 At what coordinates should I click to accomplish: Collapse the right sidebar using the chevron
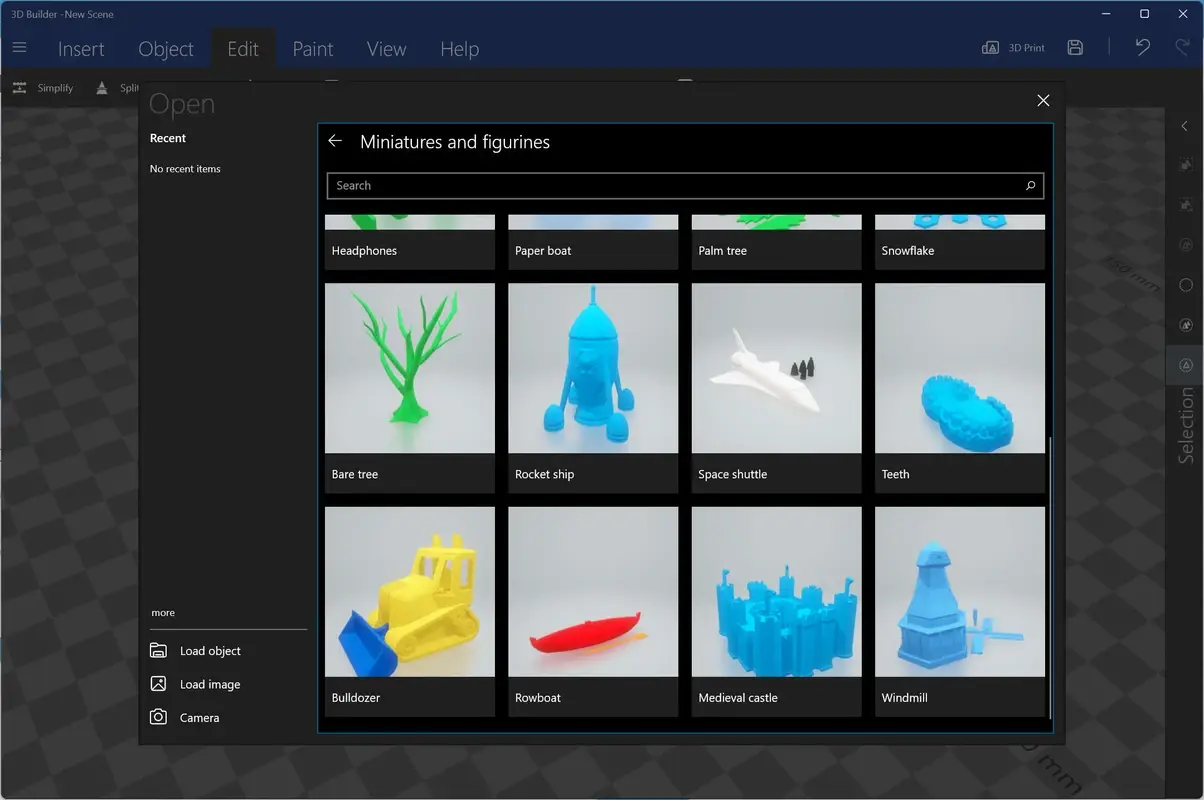click(1185, 126)
